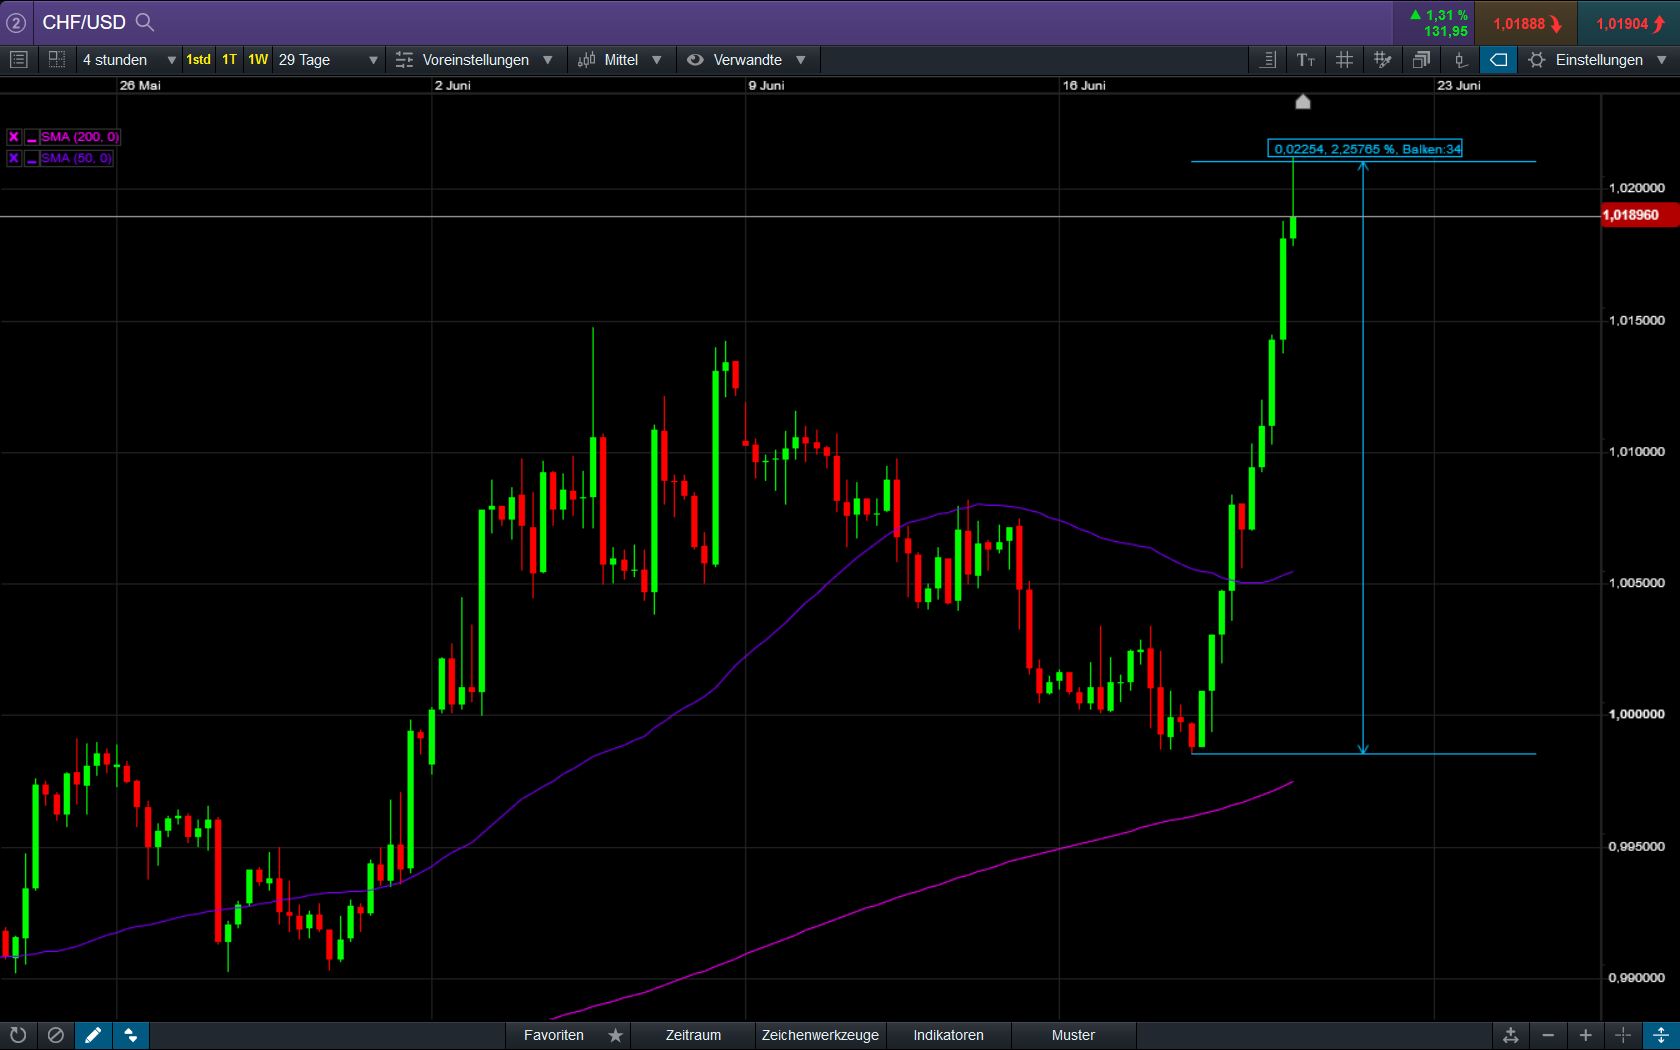Open the Indikatoren tab
The height and width of the screenshot is (1050, 1680).
(948, 1035)
